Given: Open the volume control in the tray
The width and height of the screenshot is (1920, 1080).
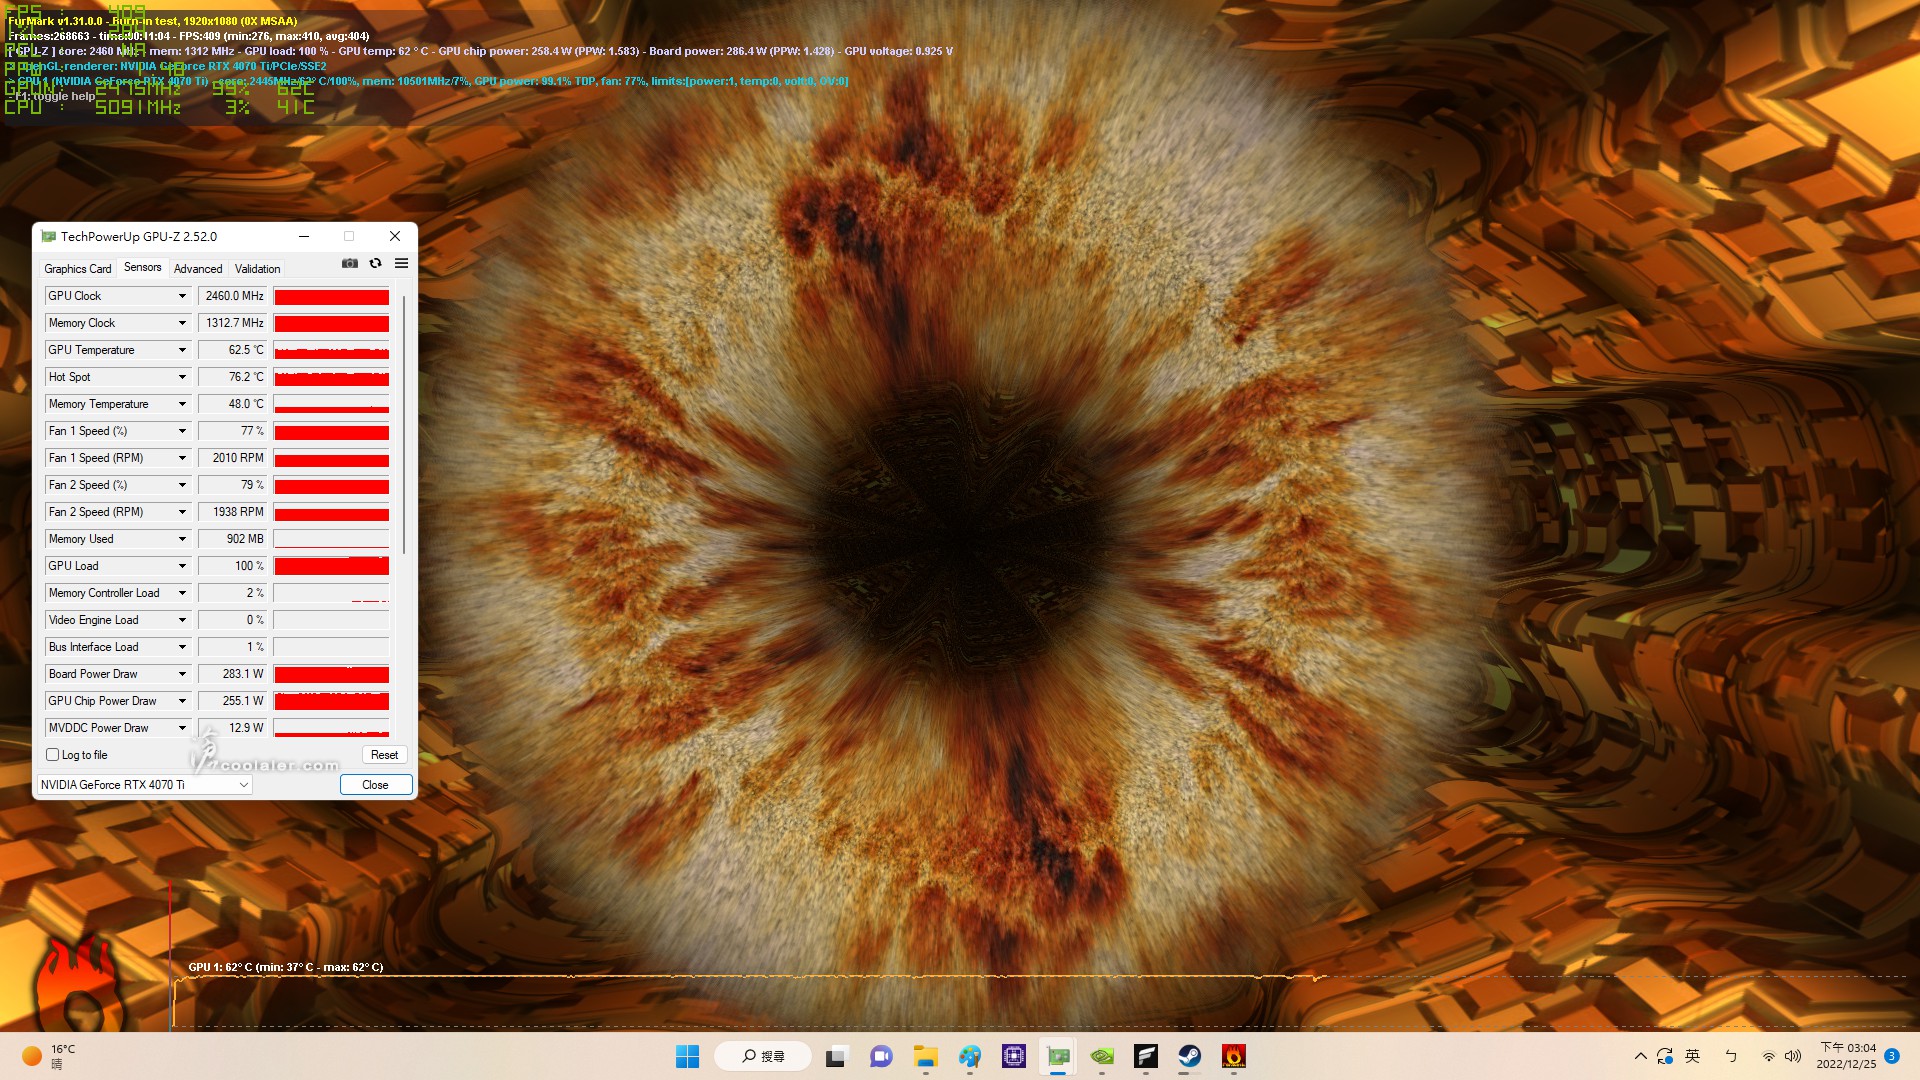Looking at the screenshot, I should [x=1793, y=1056].
